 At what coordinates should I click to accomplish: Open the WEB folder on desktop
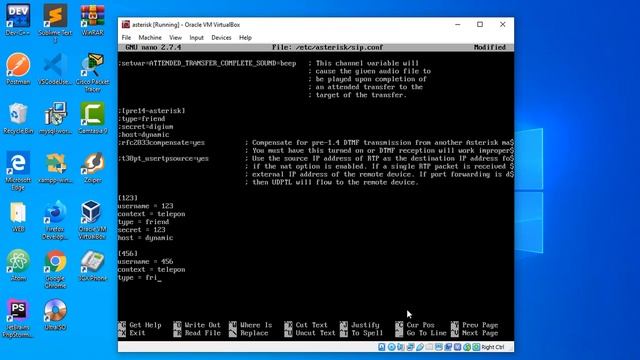[18, 217]
